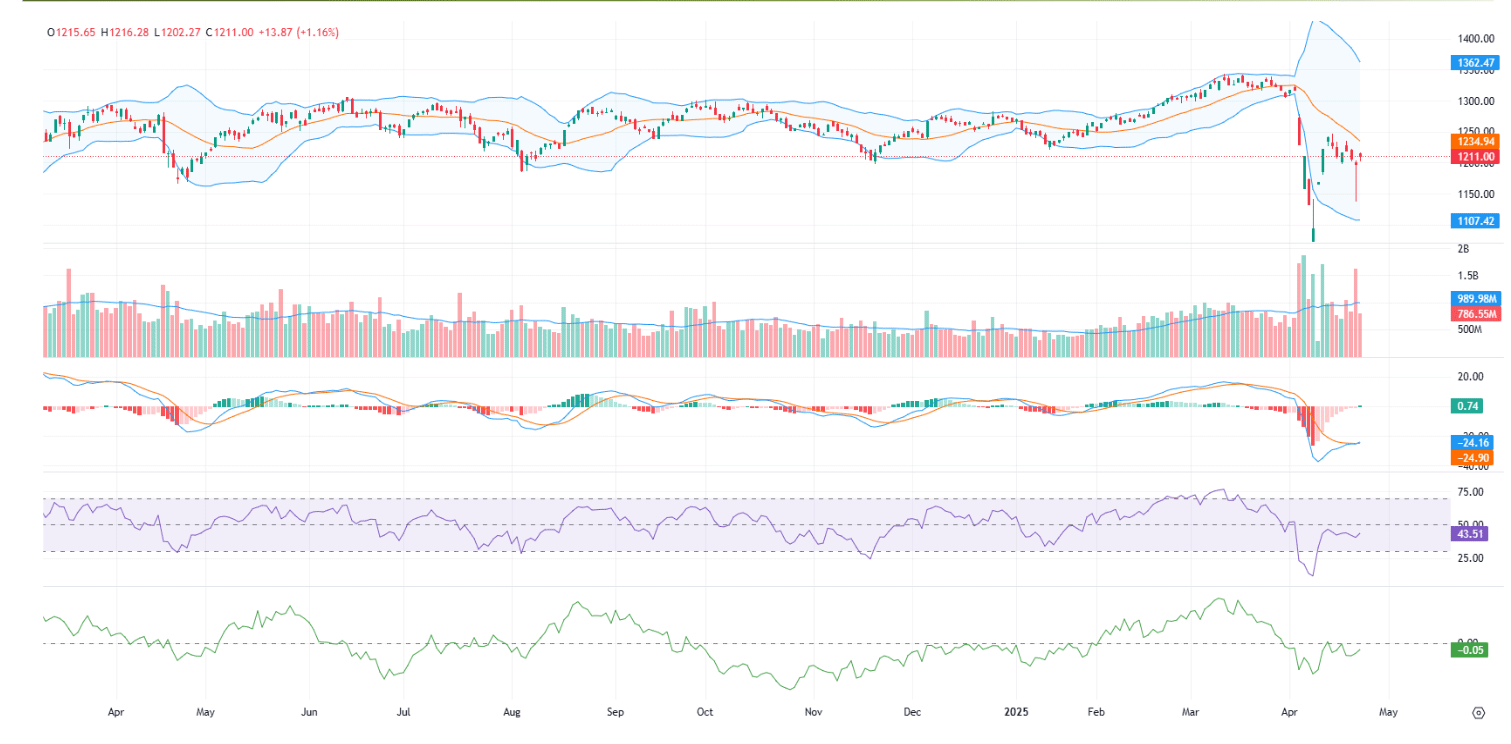Select the 75.00 level on the RSI scale

(1470, 492)
